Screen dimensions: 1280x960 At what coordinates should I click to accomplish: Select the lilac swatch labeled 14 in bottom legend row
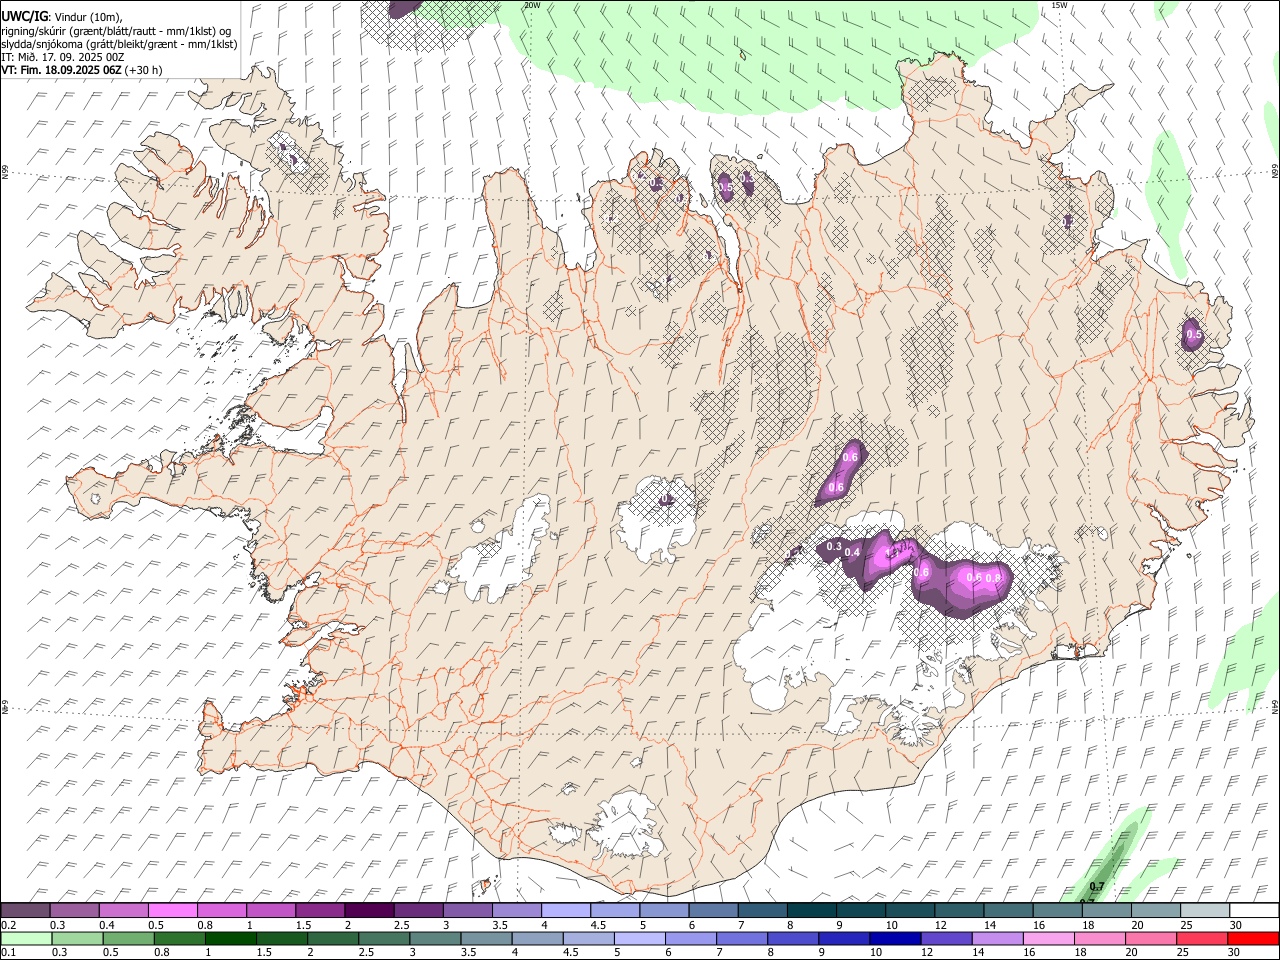click(x=997, y=938)
